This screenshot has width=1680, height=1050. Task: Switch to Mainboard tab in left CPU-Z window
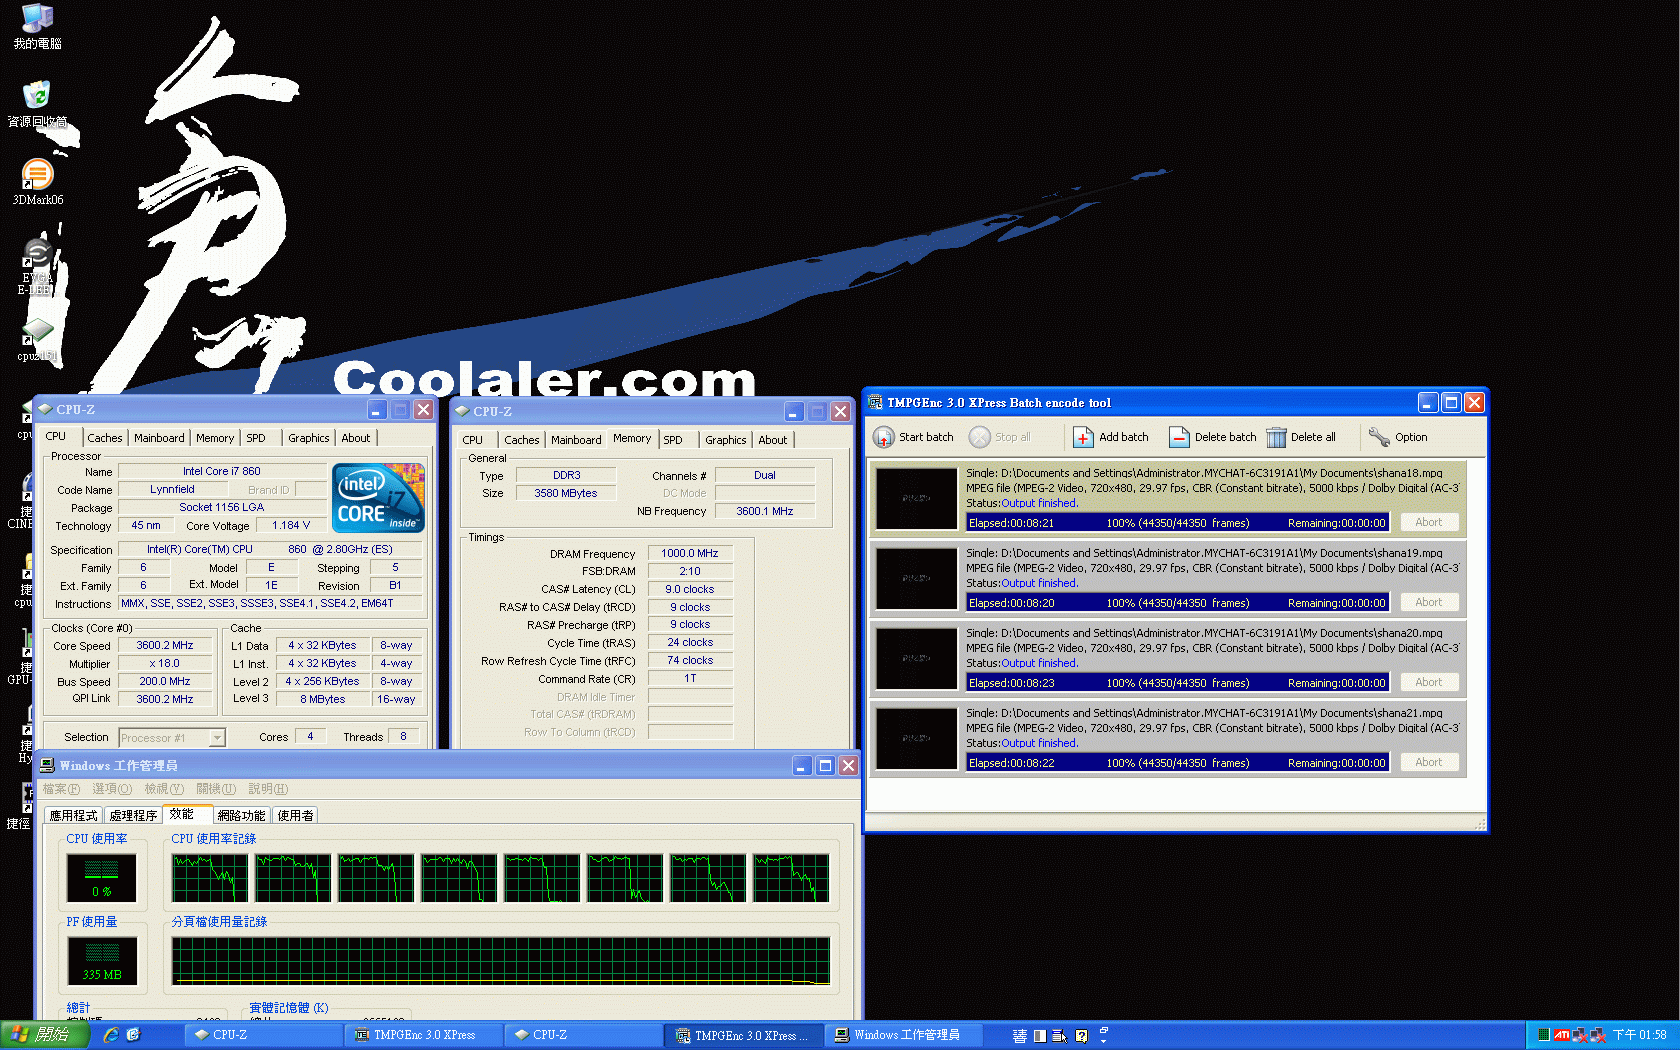coord(159,438)
